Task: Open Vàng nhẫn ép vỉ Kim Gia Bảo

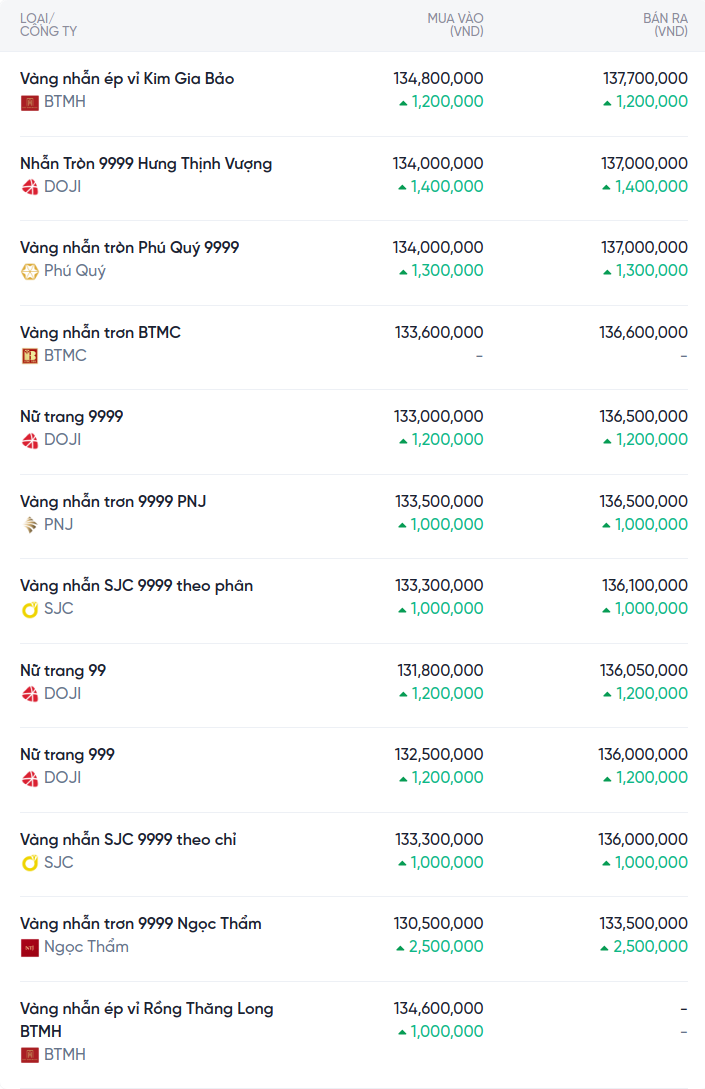Action: point(127,78)
